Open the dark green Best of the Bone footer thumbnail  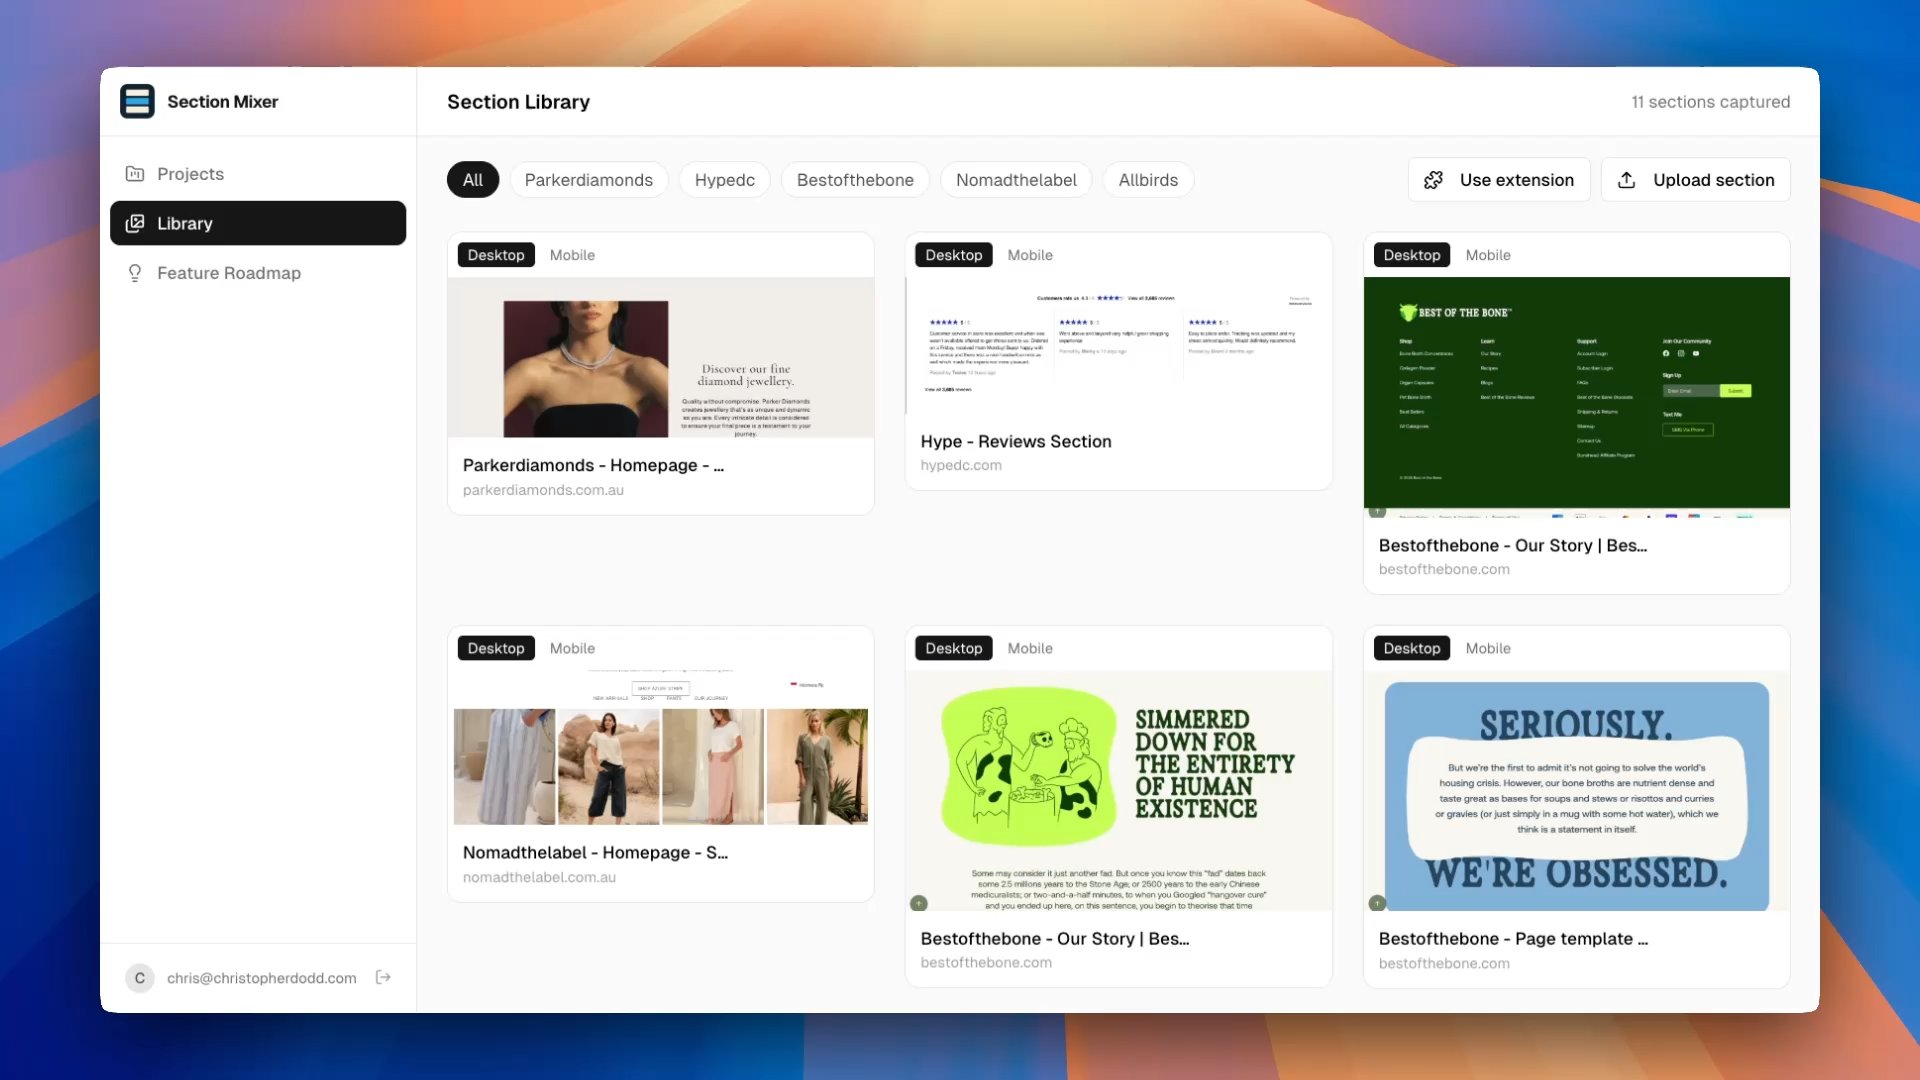point(1577,397)
